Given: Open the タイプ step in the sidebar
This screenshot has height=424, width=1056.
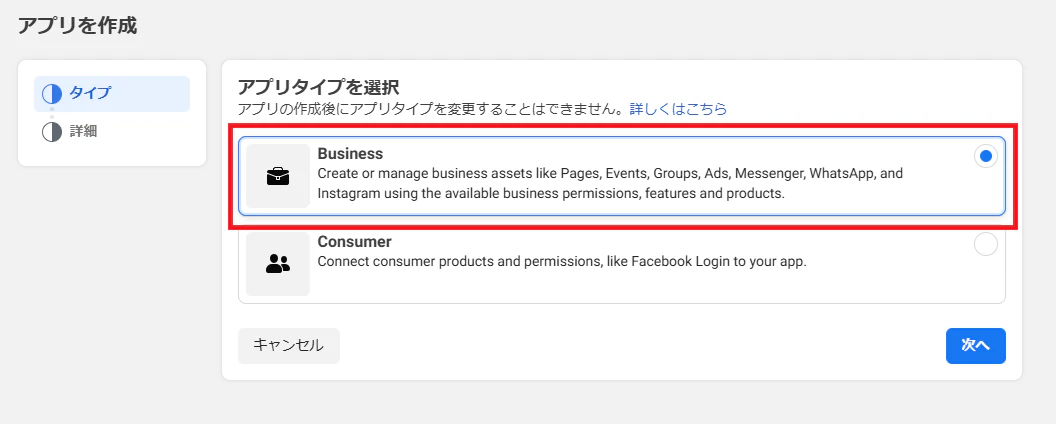Looking at the screenshot, I should [x=112, y=94].
